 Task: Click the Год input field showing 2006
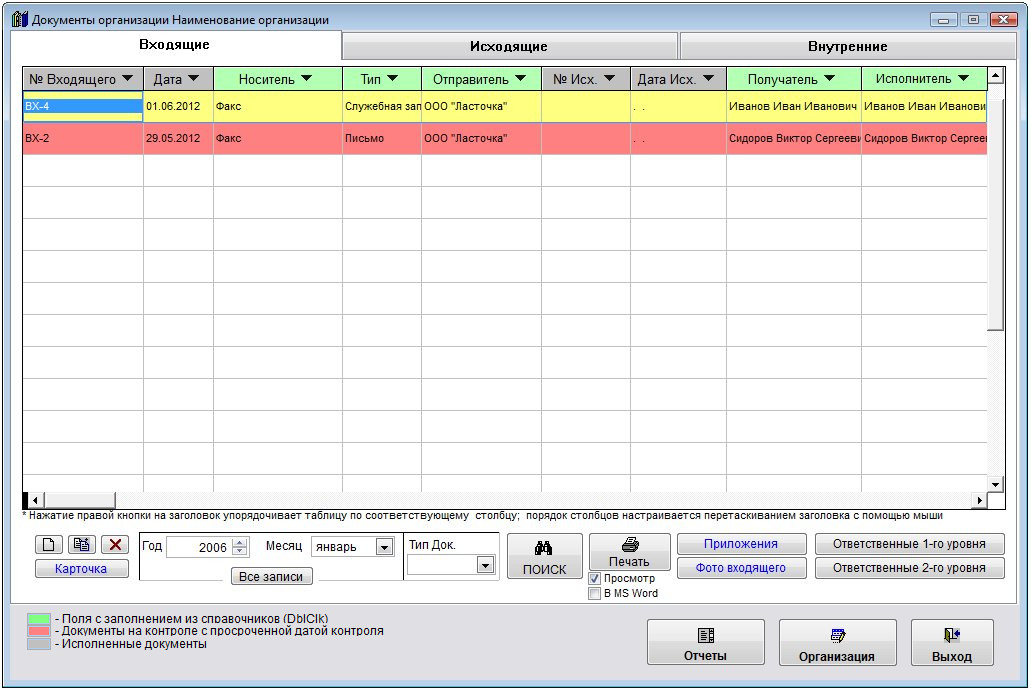pos(200,547)
